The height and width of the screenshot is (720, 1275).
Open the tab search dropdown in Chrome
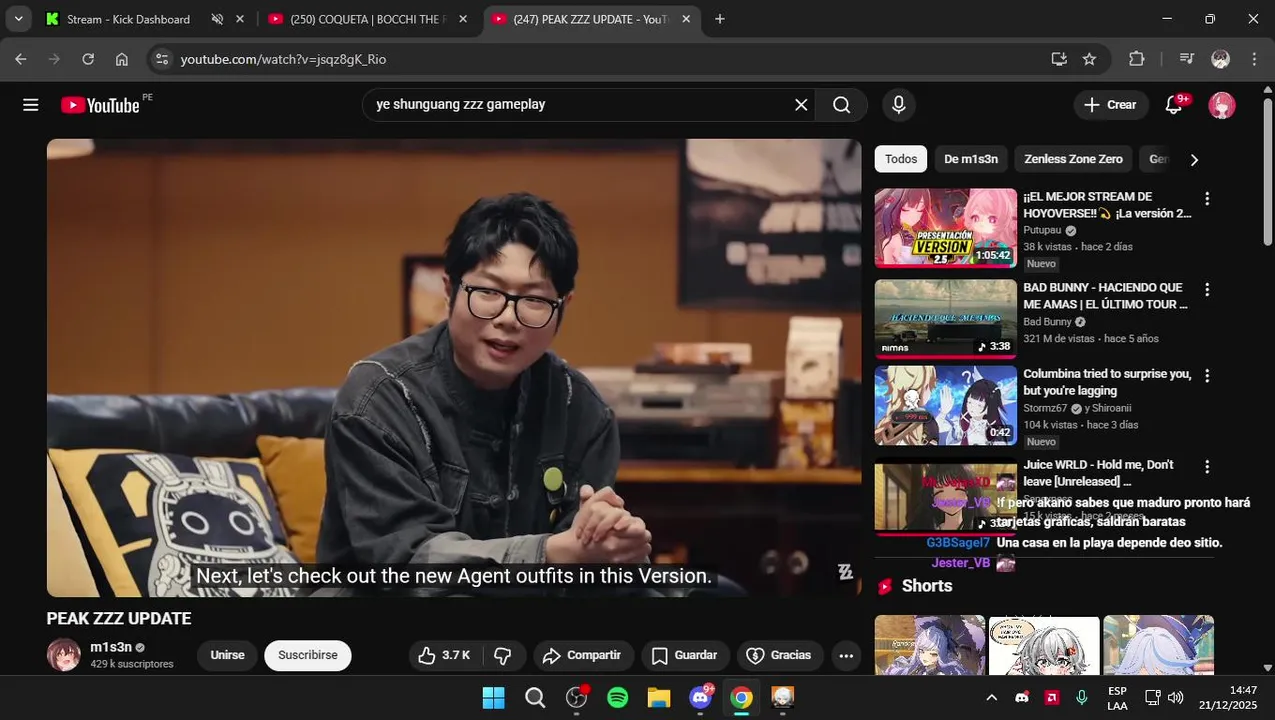pos(18,19)
